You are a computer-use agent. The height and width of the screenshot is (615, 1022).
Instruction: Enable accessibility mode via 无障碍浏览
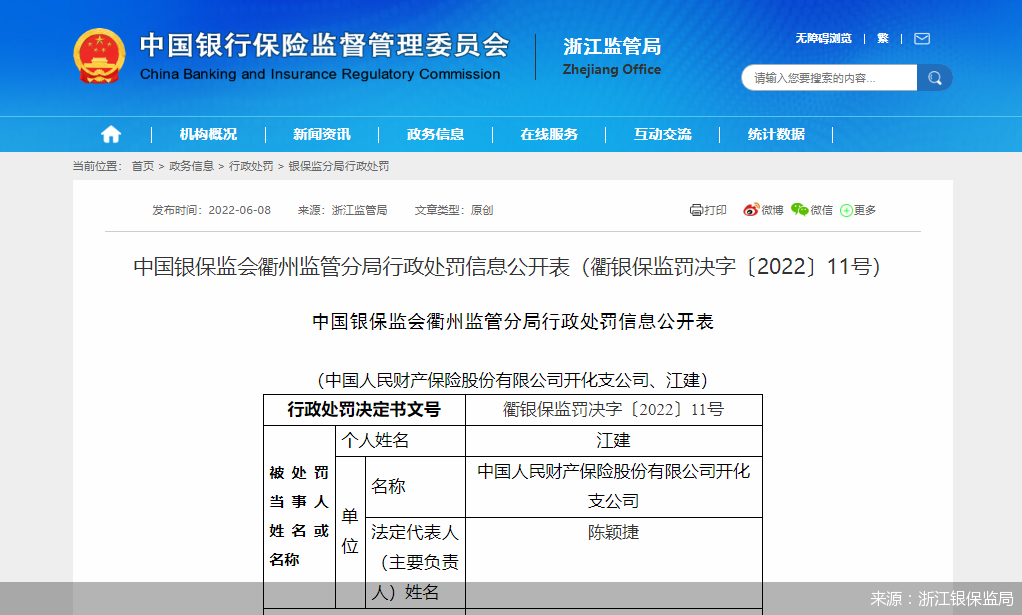pos(822,38)
